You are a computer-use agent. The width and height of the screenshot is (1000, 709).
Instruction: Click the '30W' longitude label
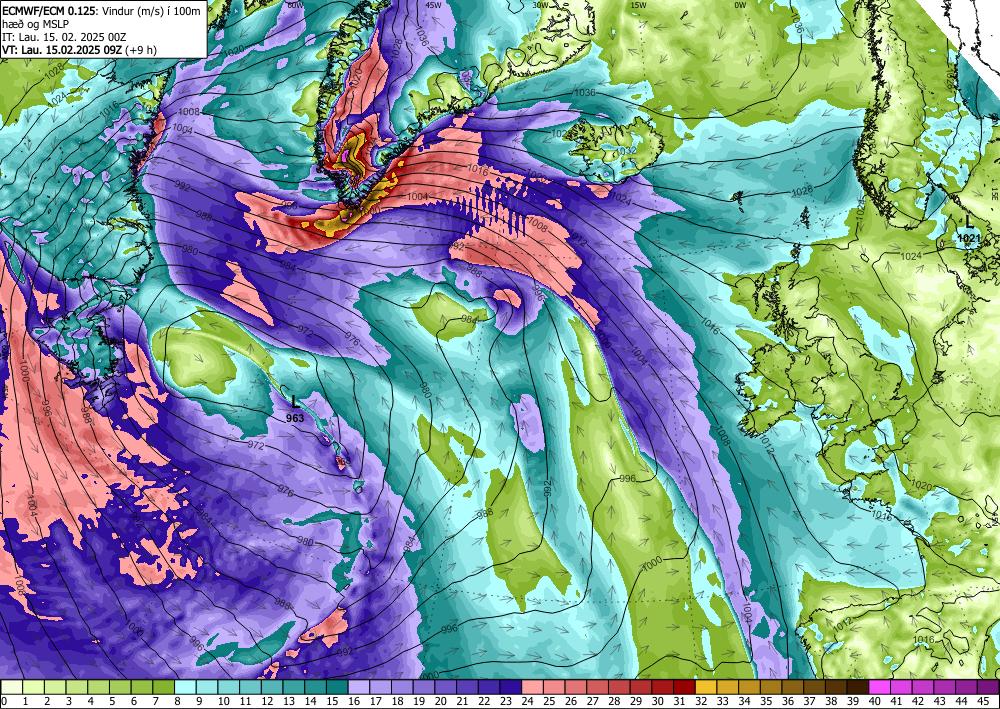pos(540,5)
